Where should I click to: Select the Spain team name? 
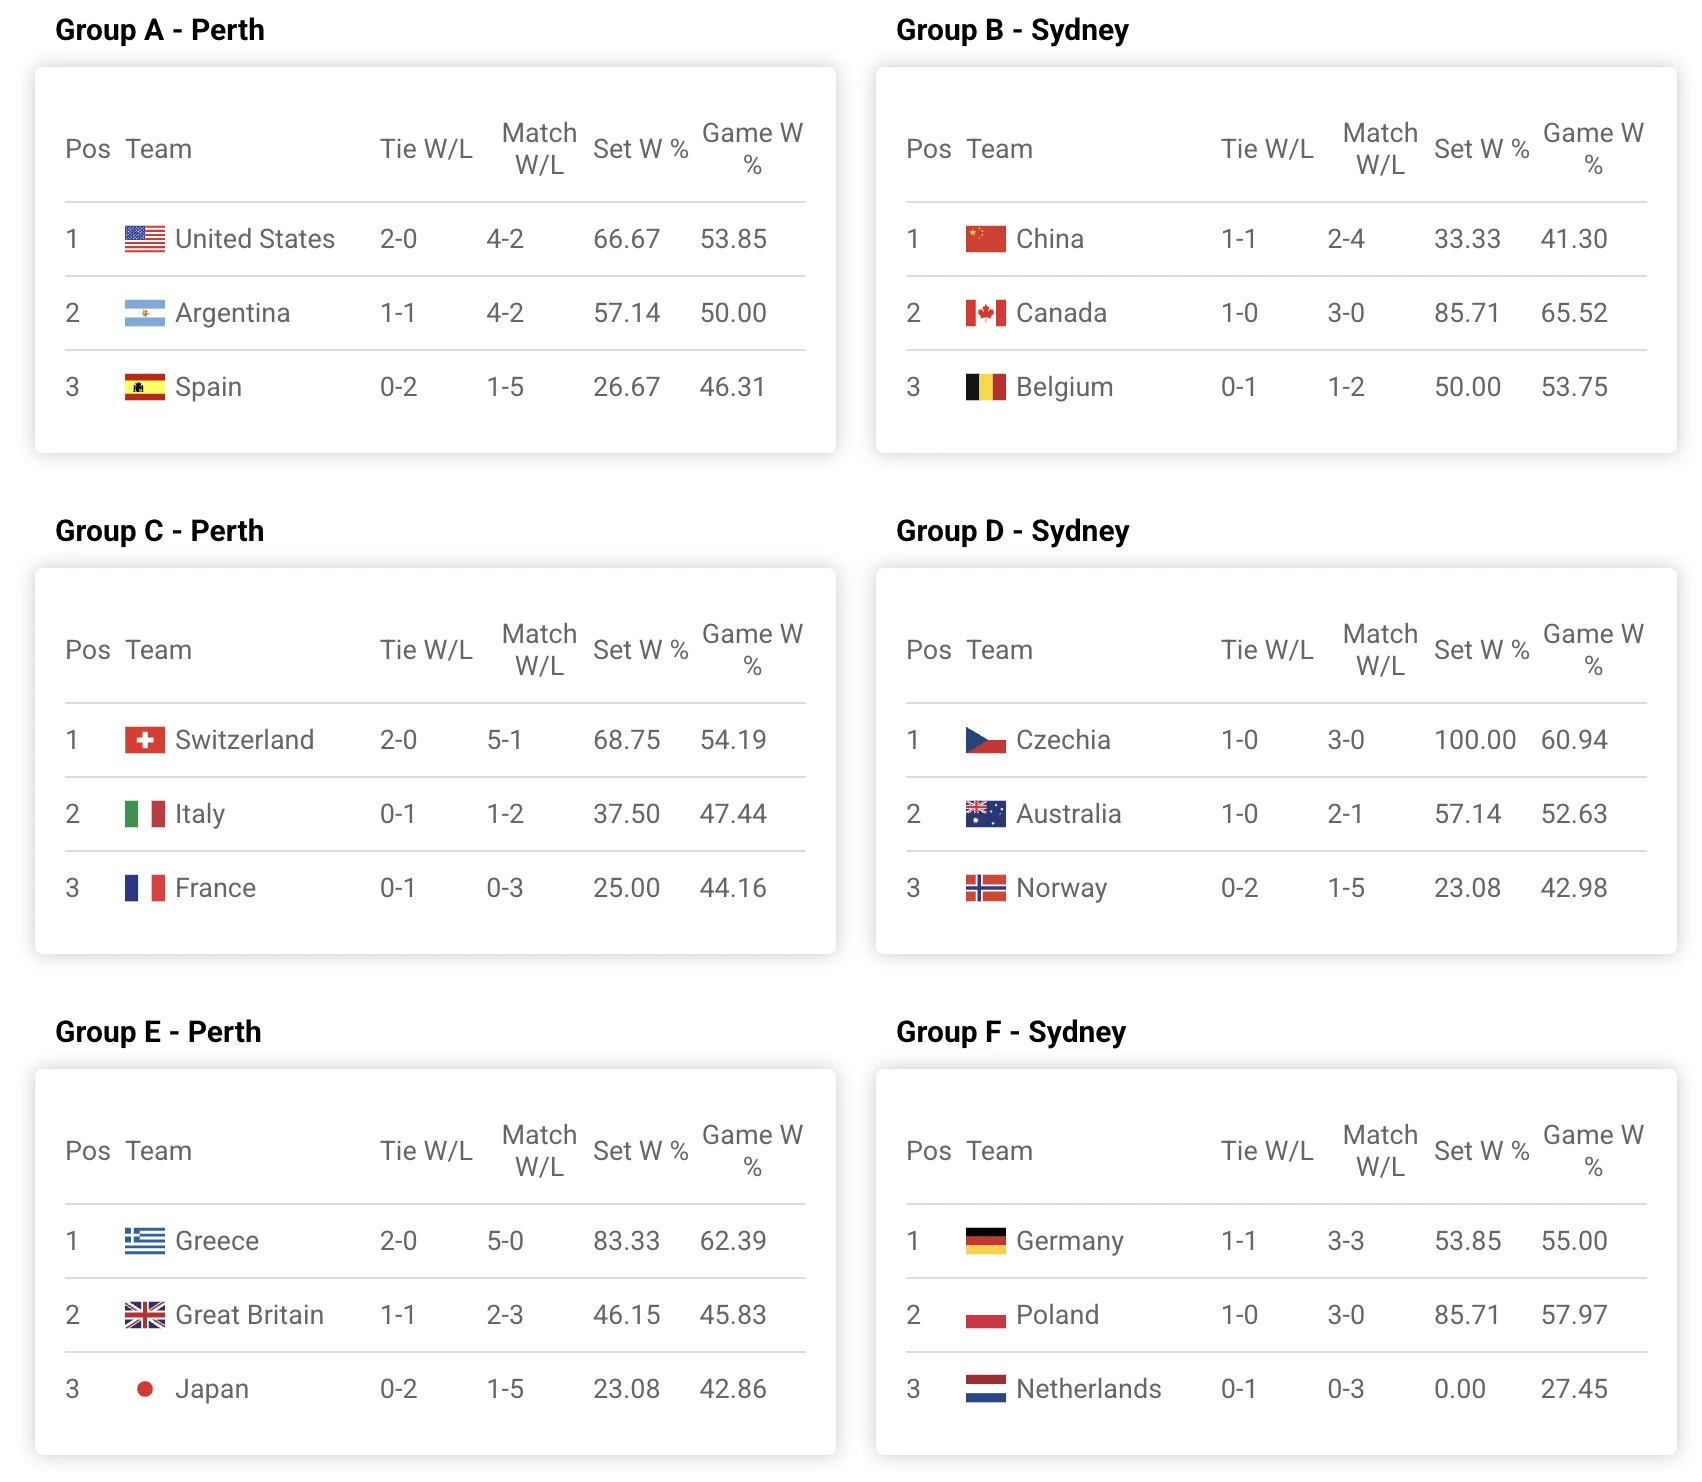point(208,387)
